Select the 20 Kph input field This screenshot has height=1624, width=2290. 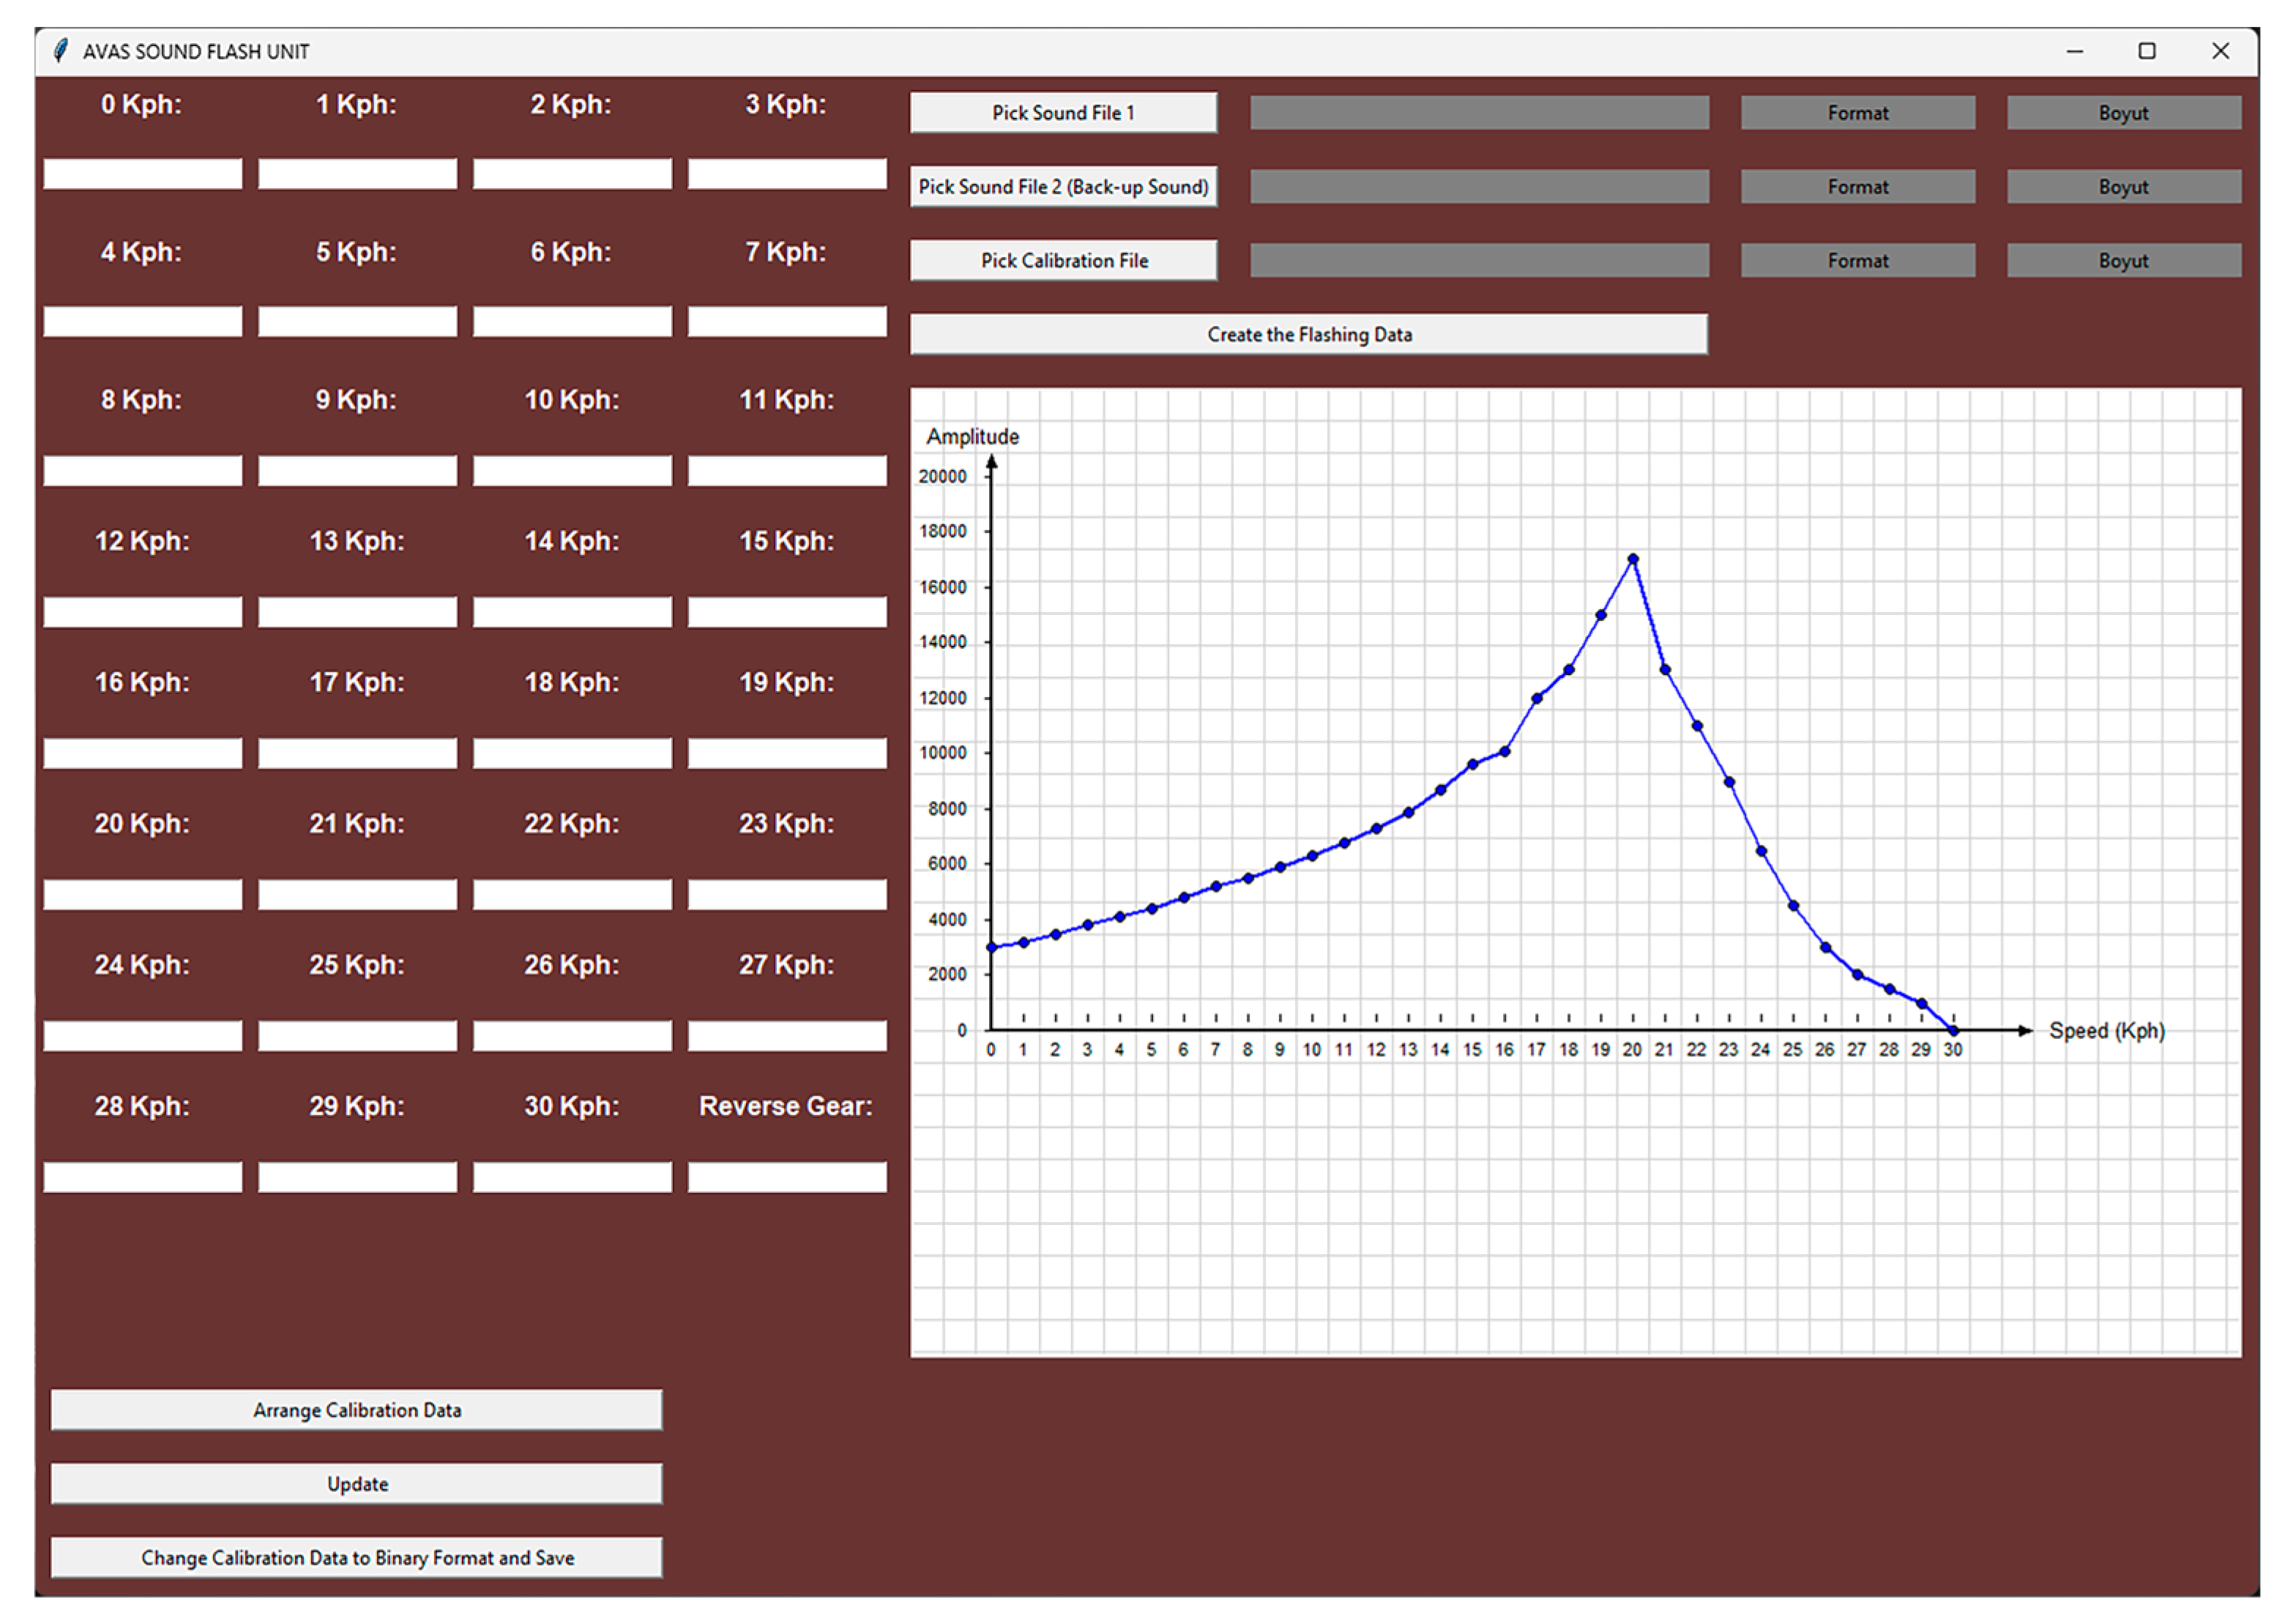[x=143, y=895]
